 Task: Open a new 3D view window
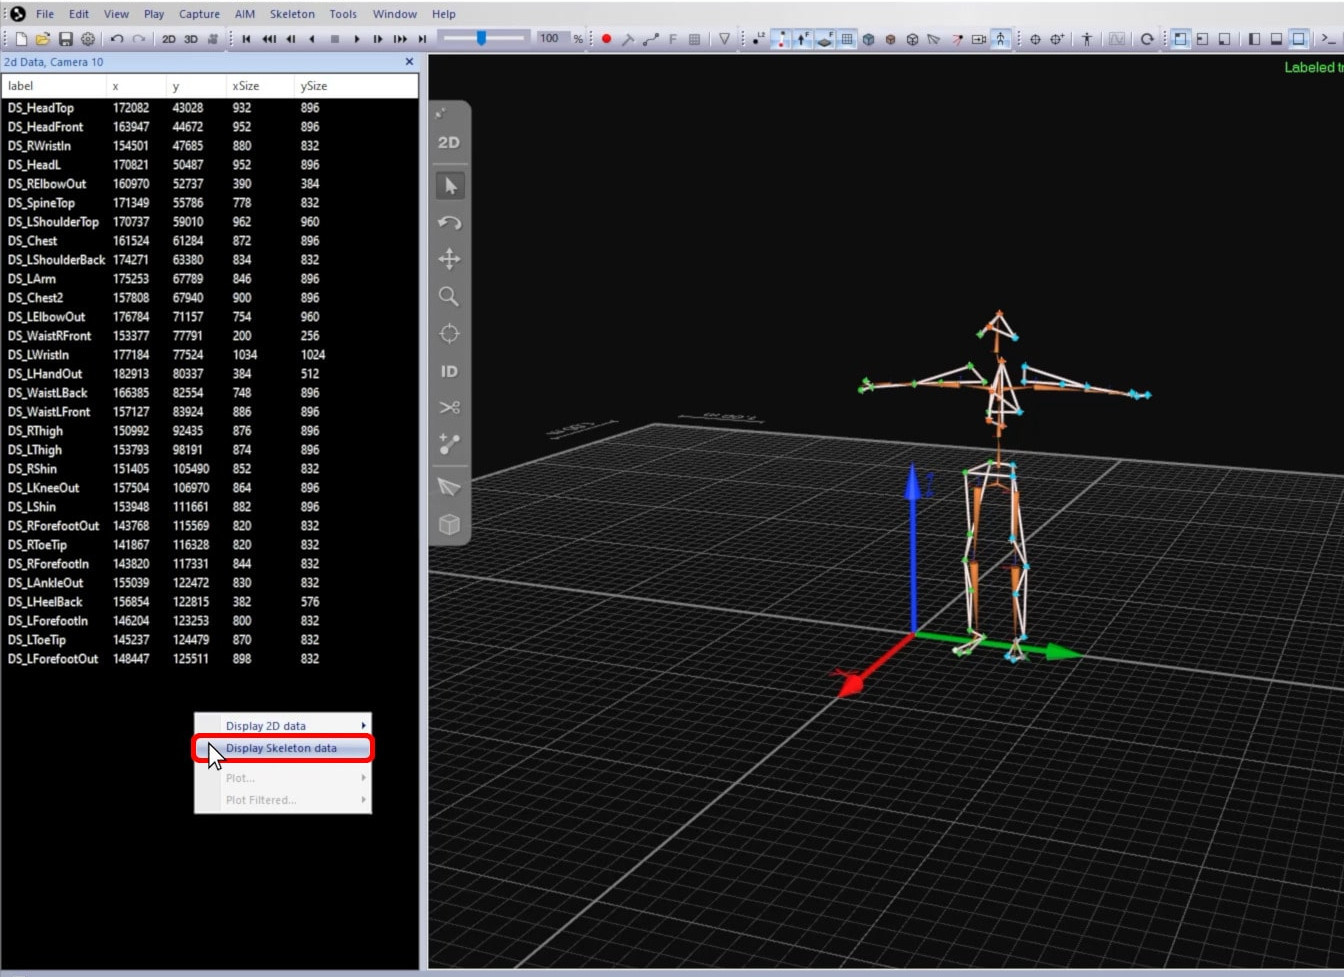pyautogui.click(x=190, y=39)
